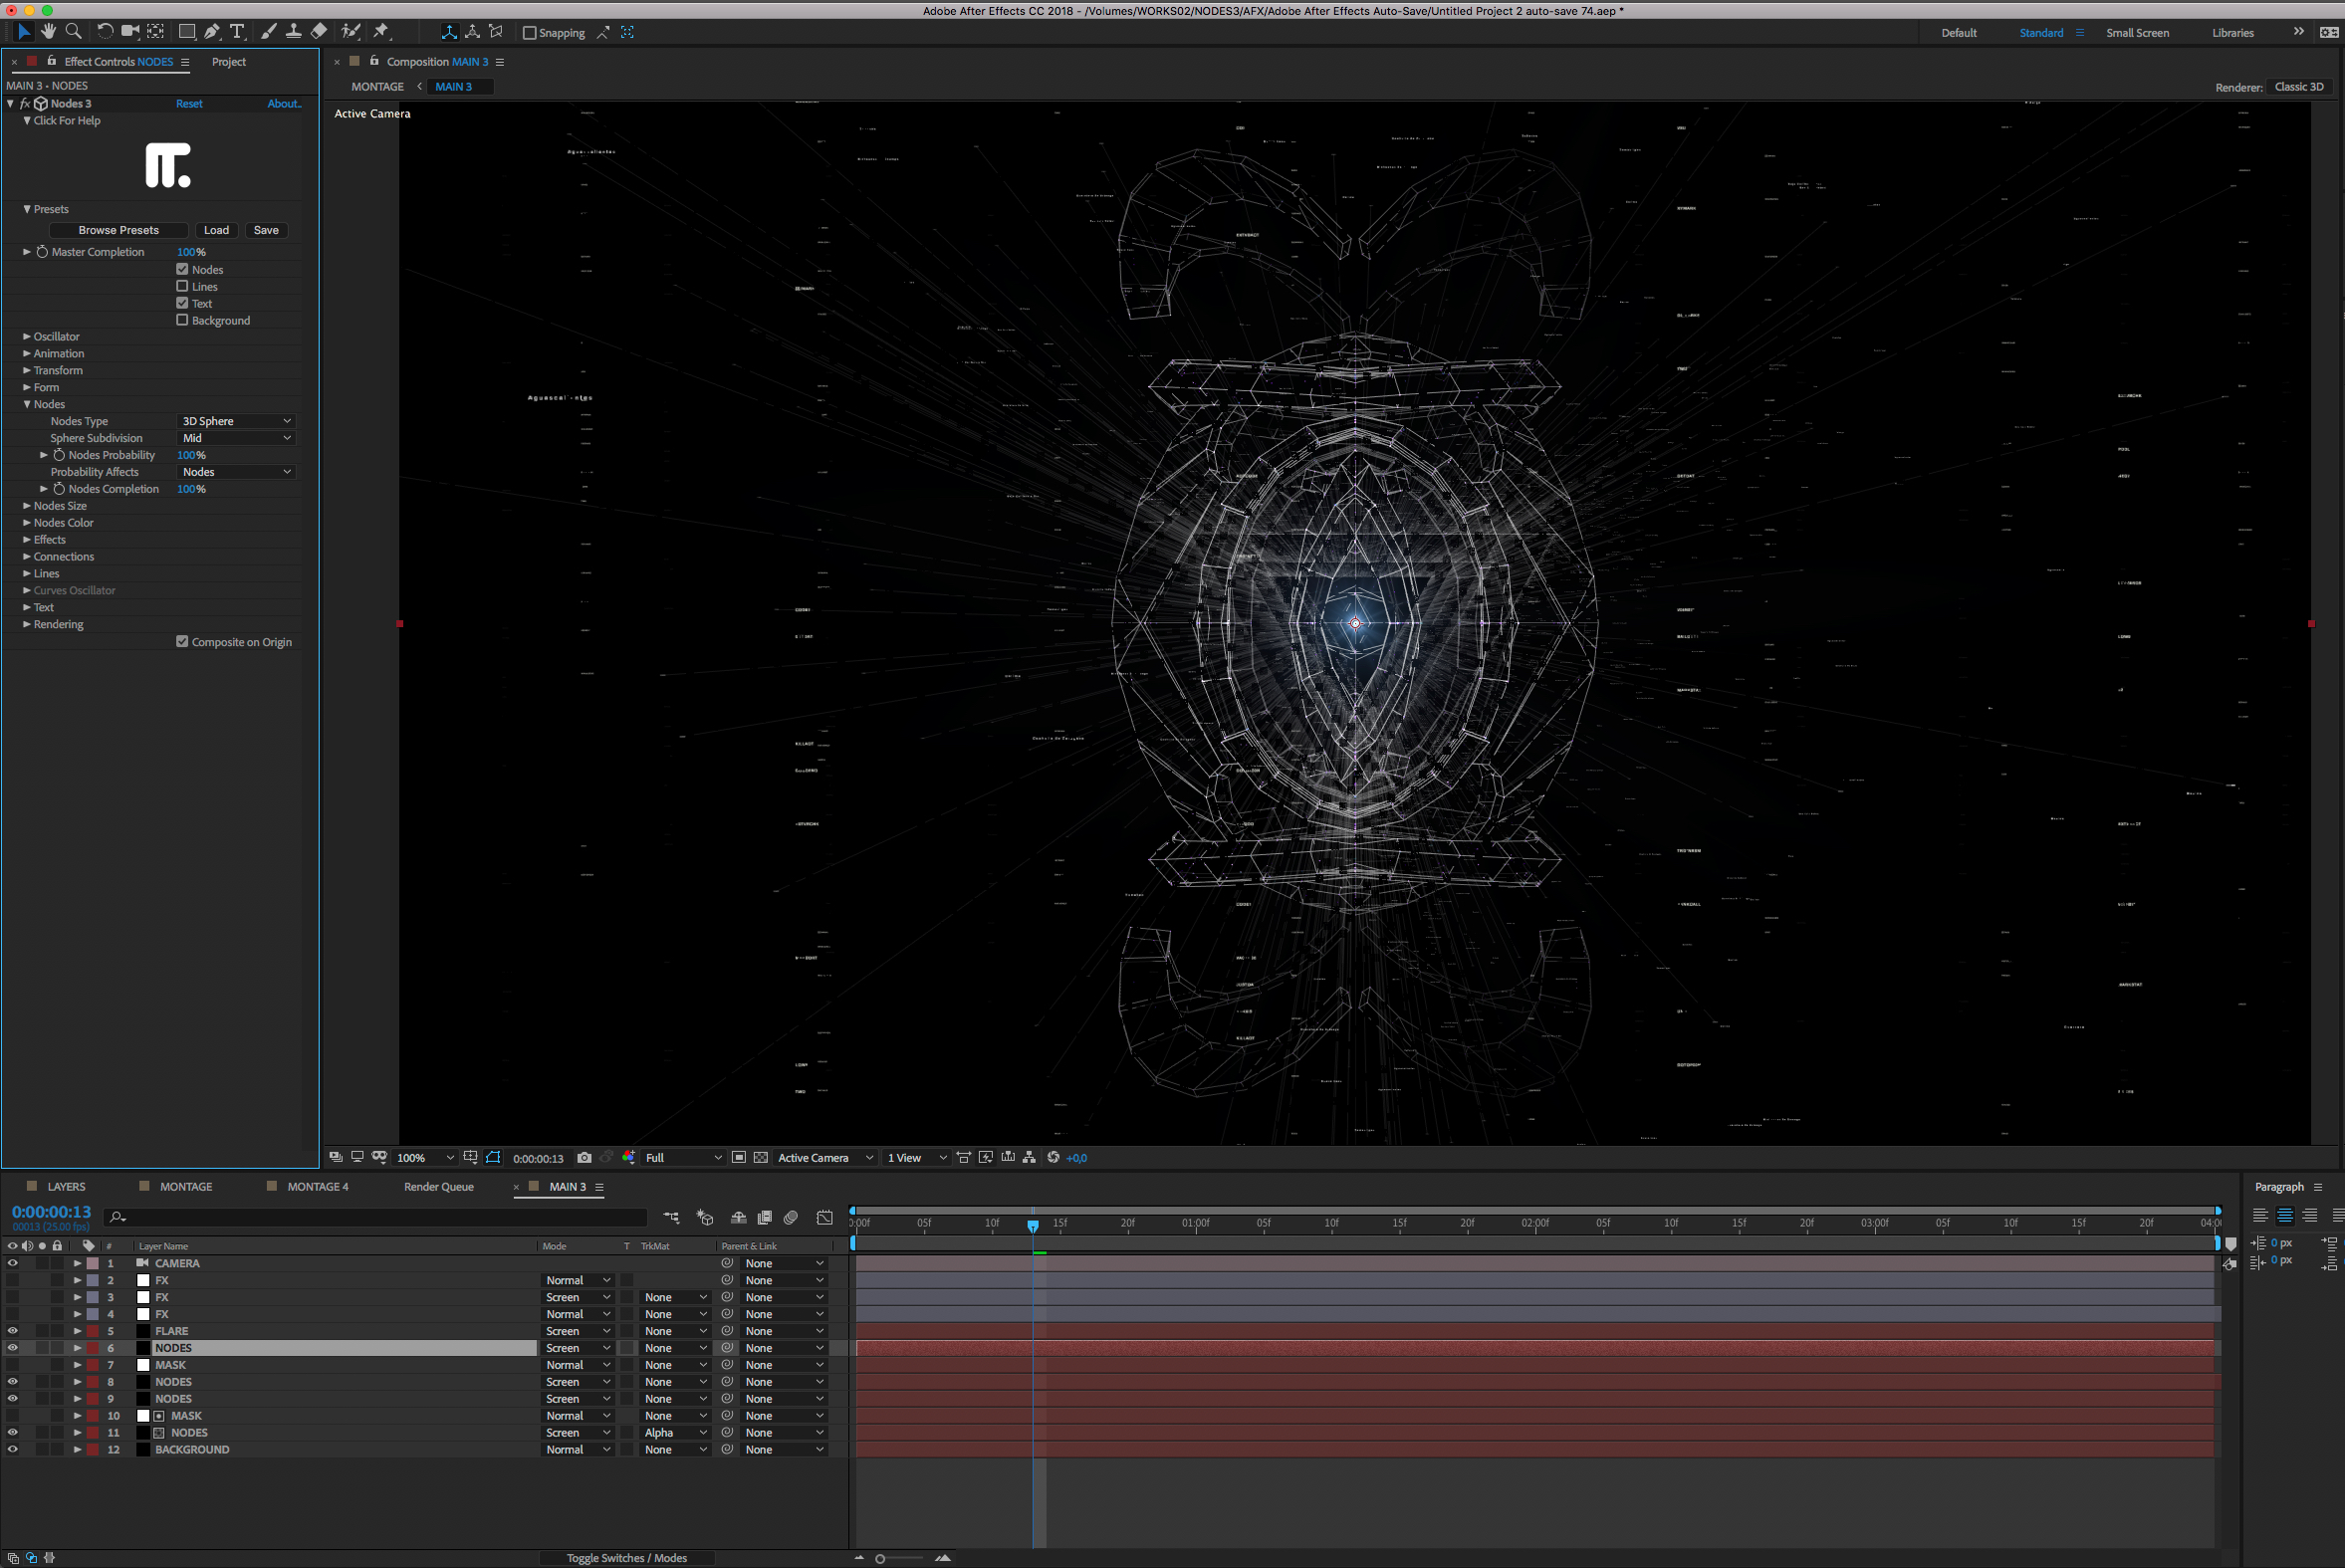The image size is (2345, 1568).
Task: Enable the Snapping checkbox
Action: (530, 33)
